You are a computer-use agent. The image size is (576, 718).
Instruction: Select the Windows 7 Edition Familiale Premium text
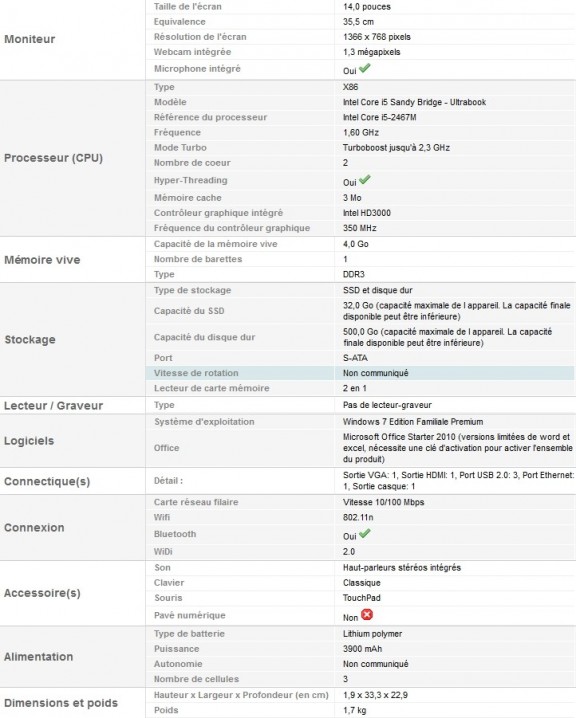[413, 422]
